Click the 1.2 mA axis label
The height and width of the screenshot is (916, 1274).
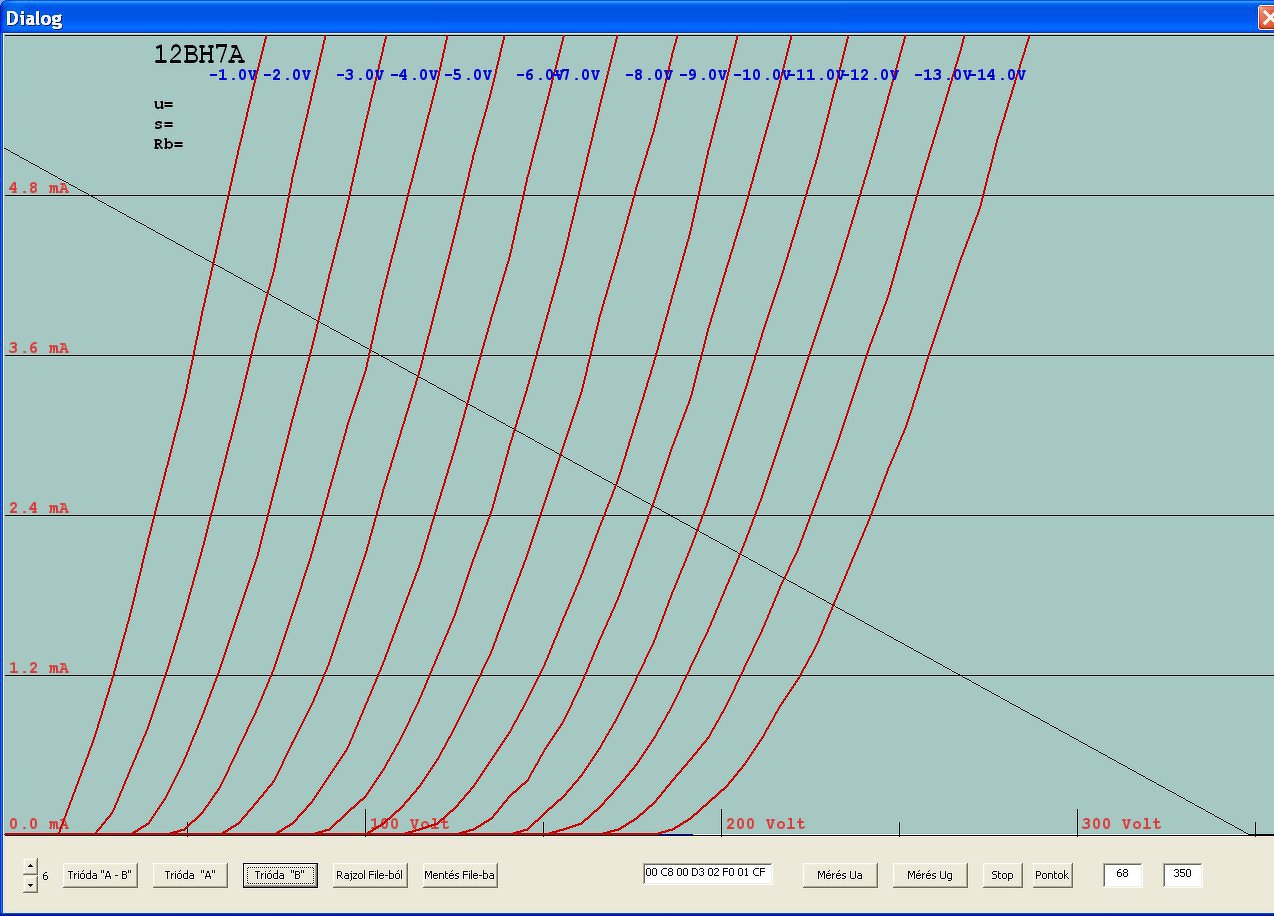39,668
